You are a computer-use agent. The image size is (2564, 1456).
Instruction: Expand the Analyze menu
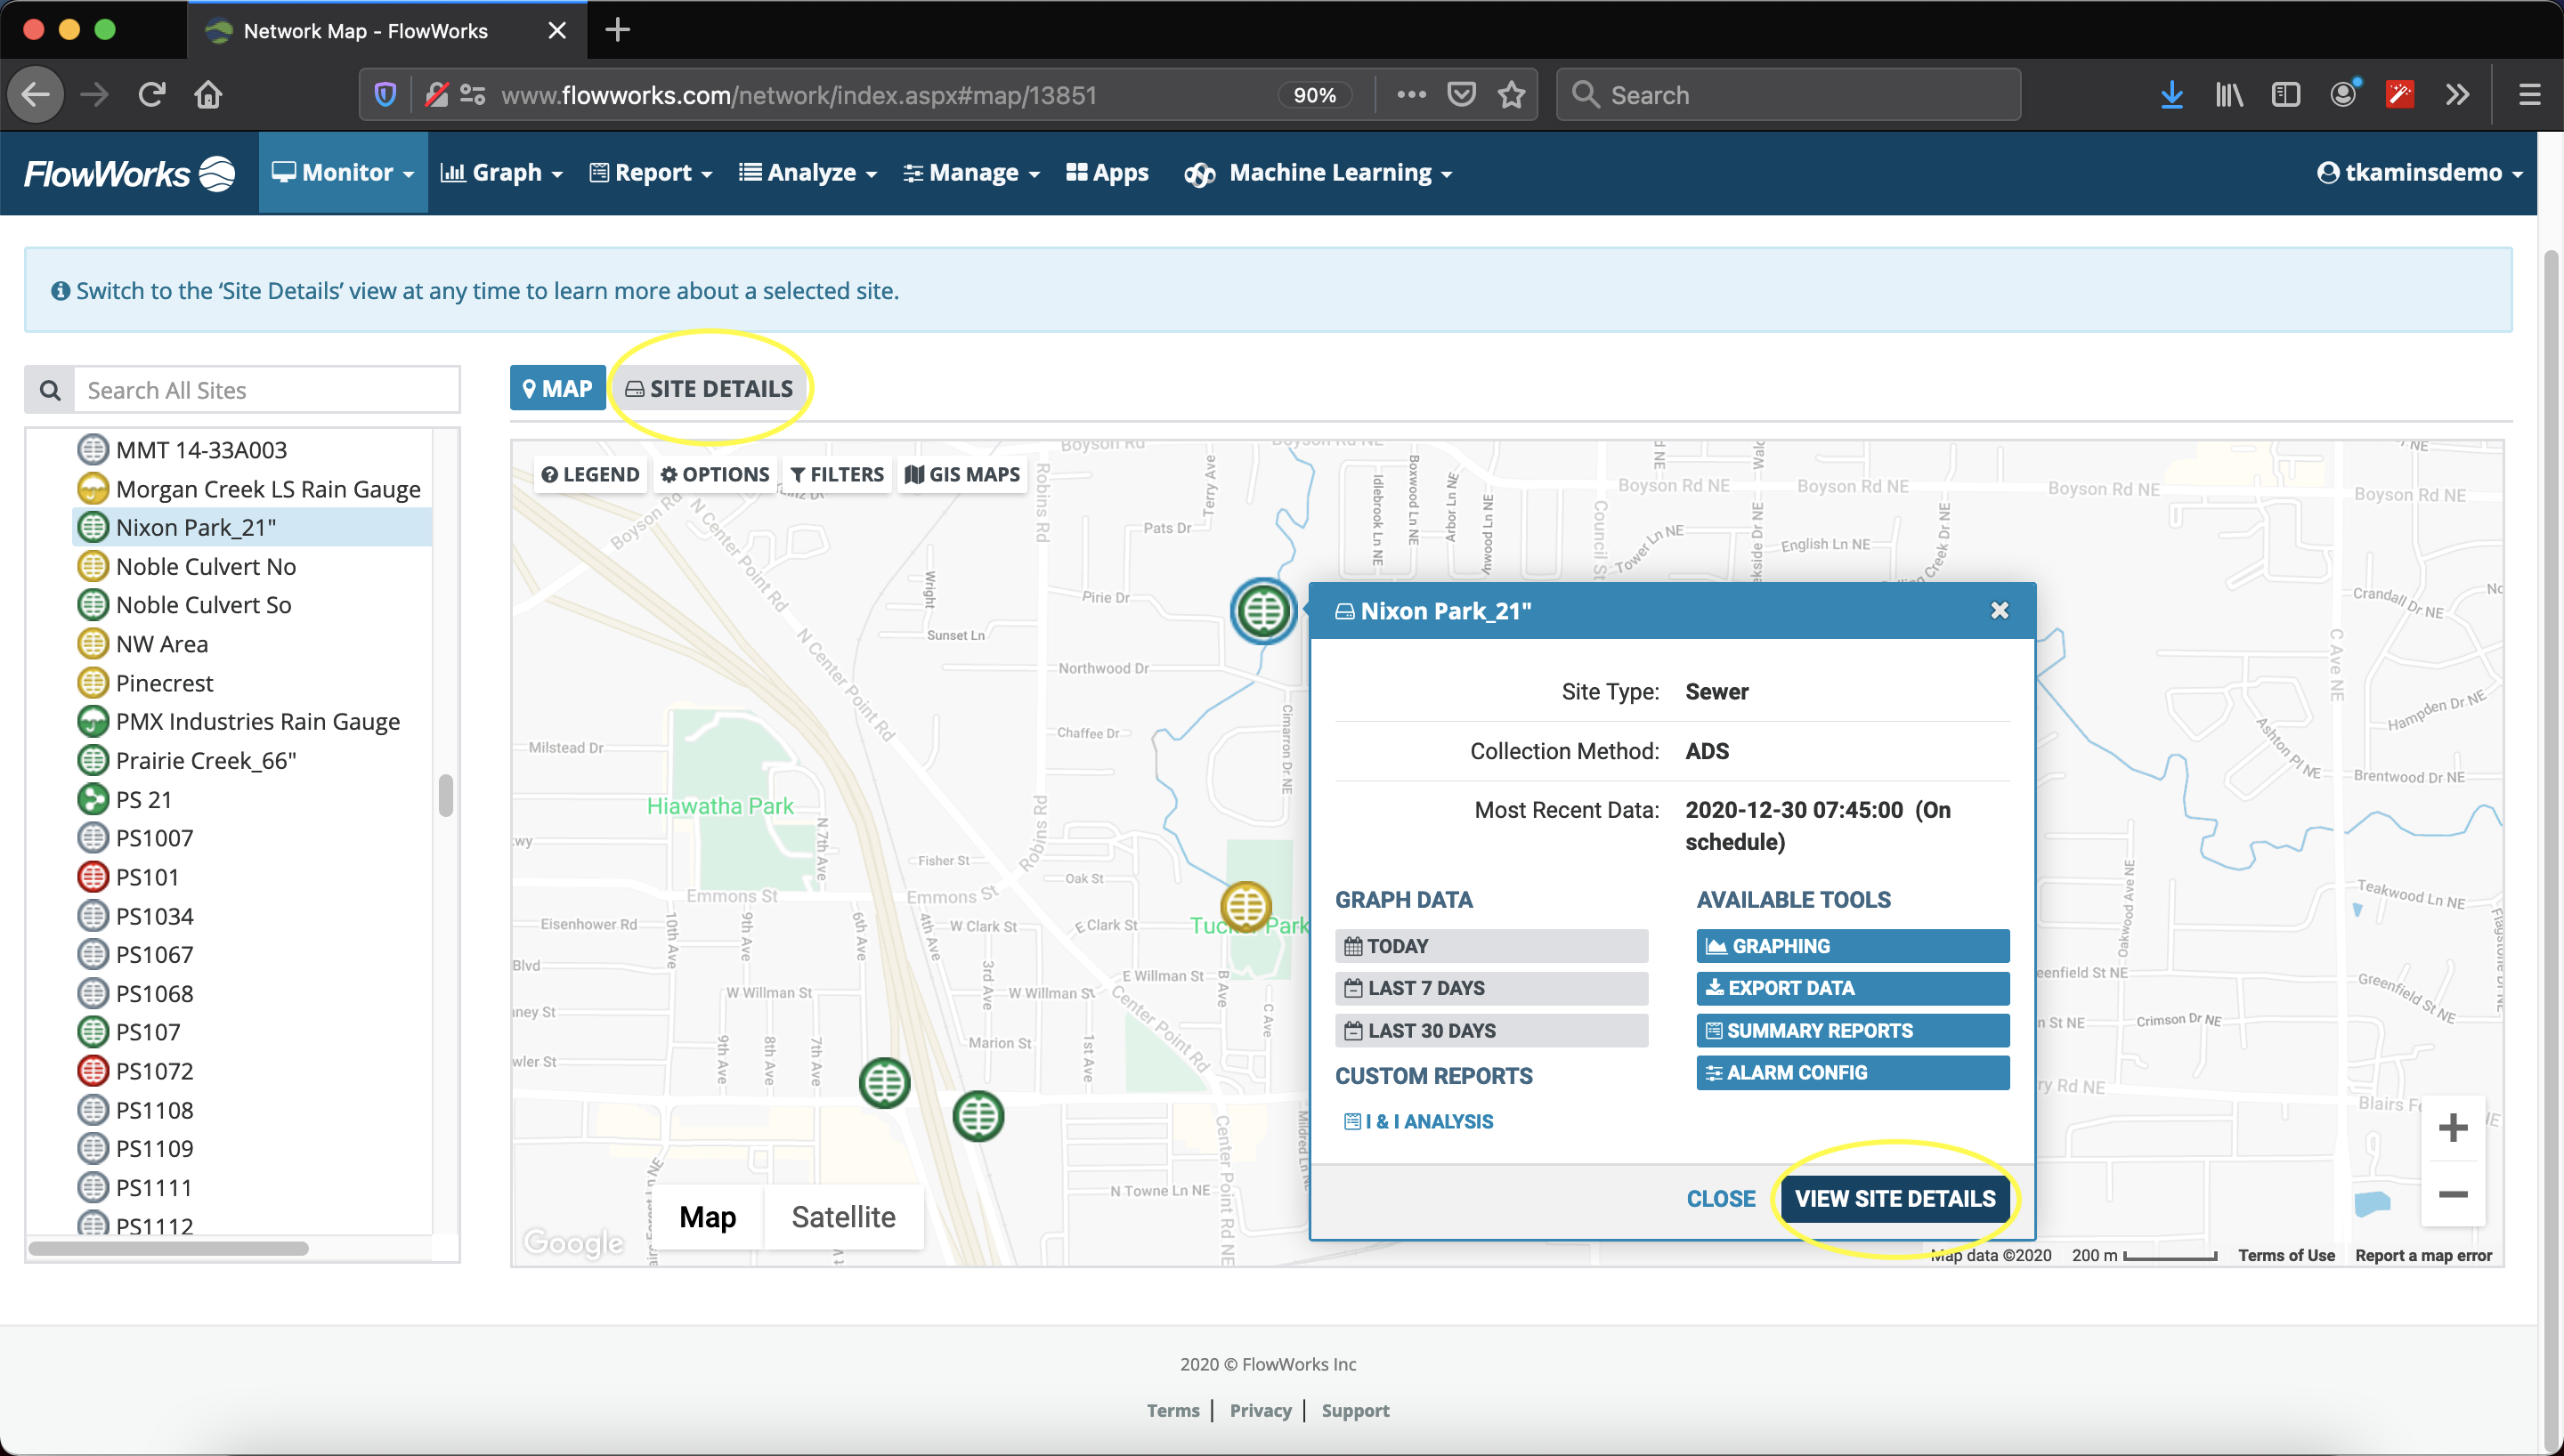[808, 173]
